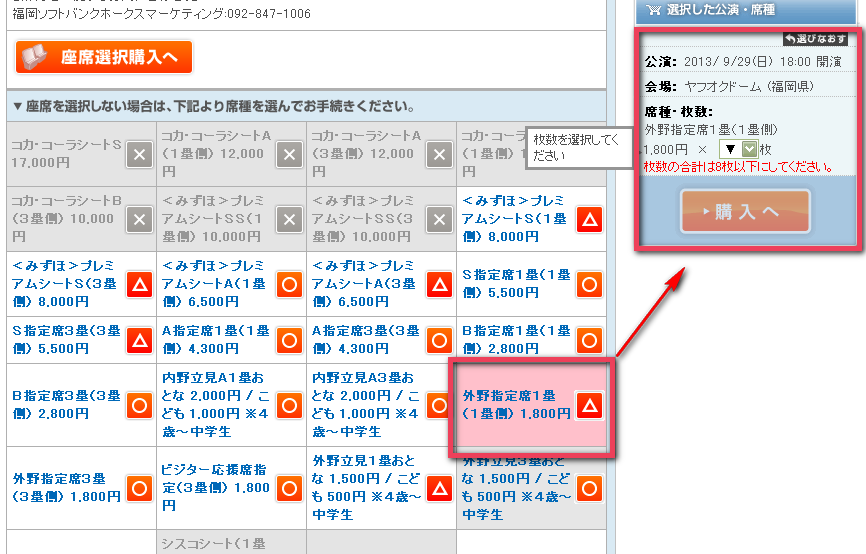Click circle icon for B指定席3塁 2,800円
Screen dimensions: 866x554
139,405
